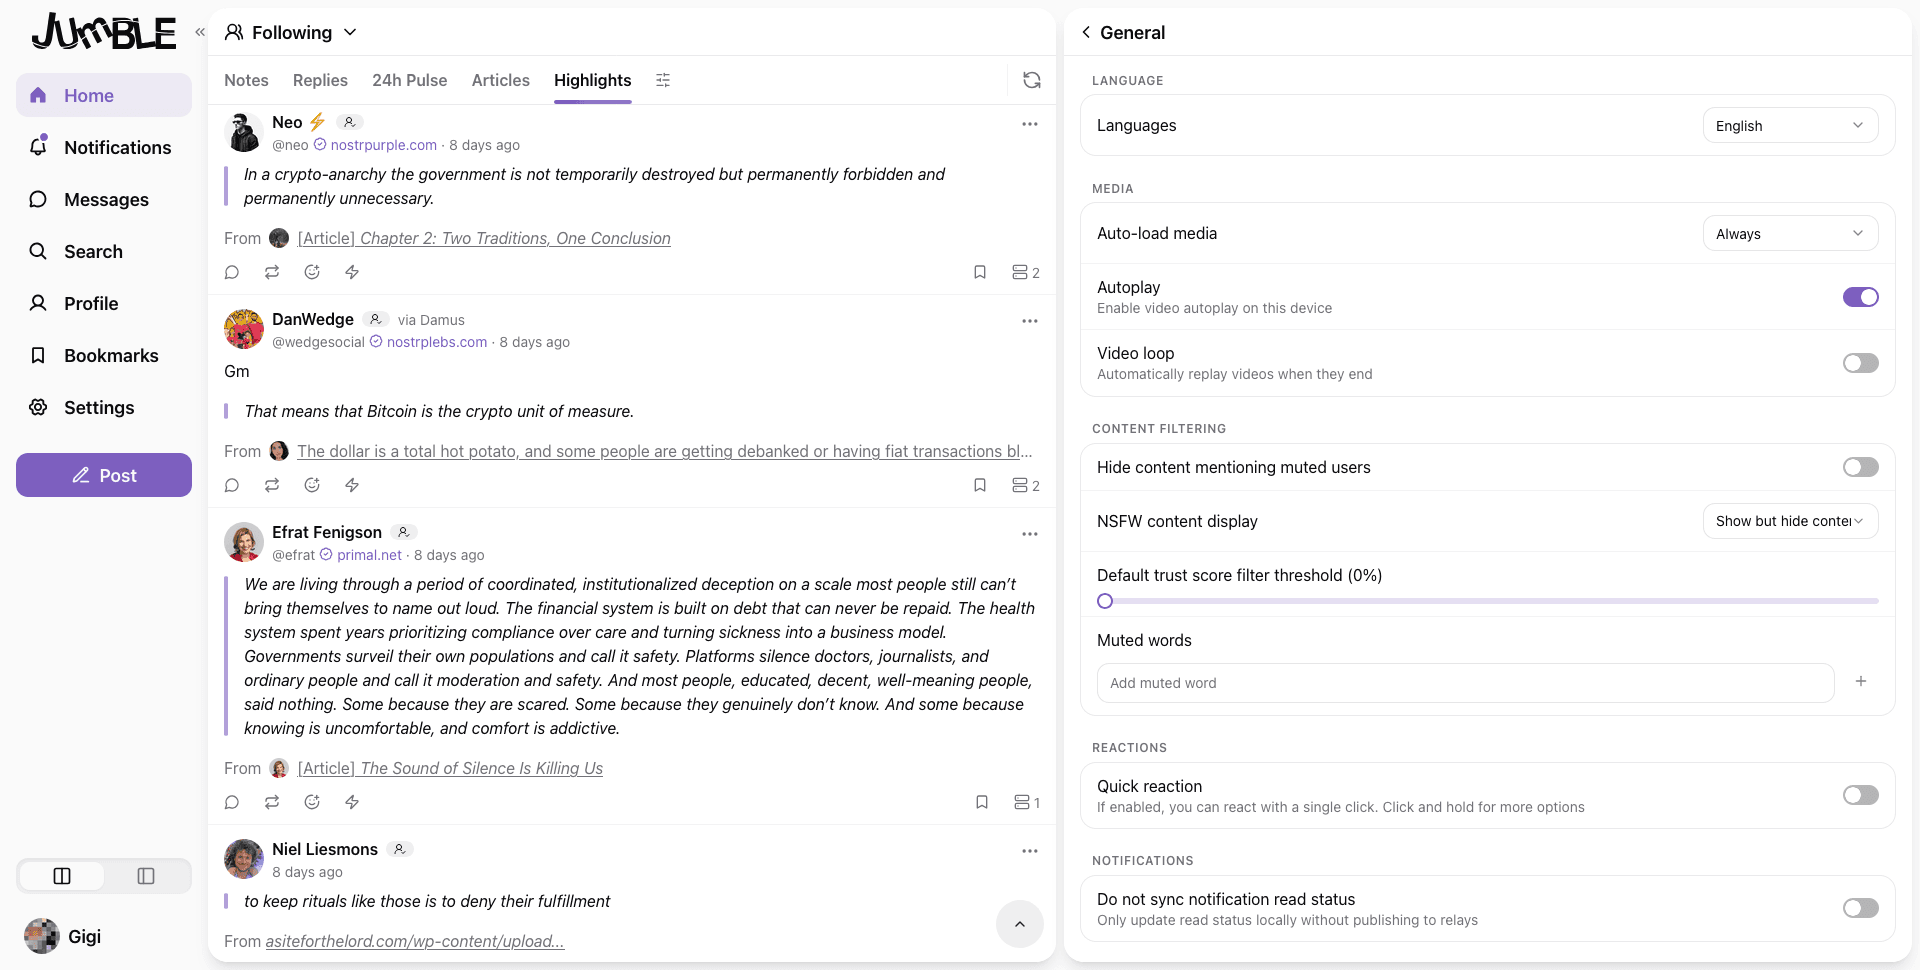Open Bookmarks in the sidebar
This screenshot has width=1920, height=970.
click(x=104, y=355)
